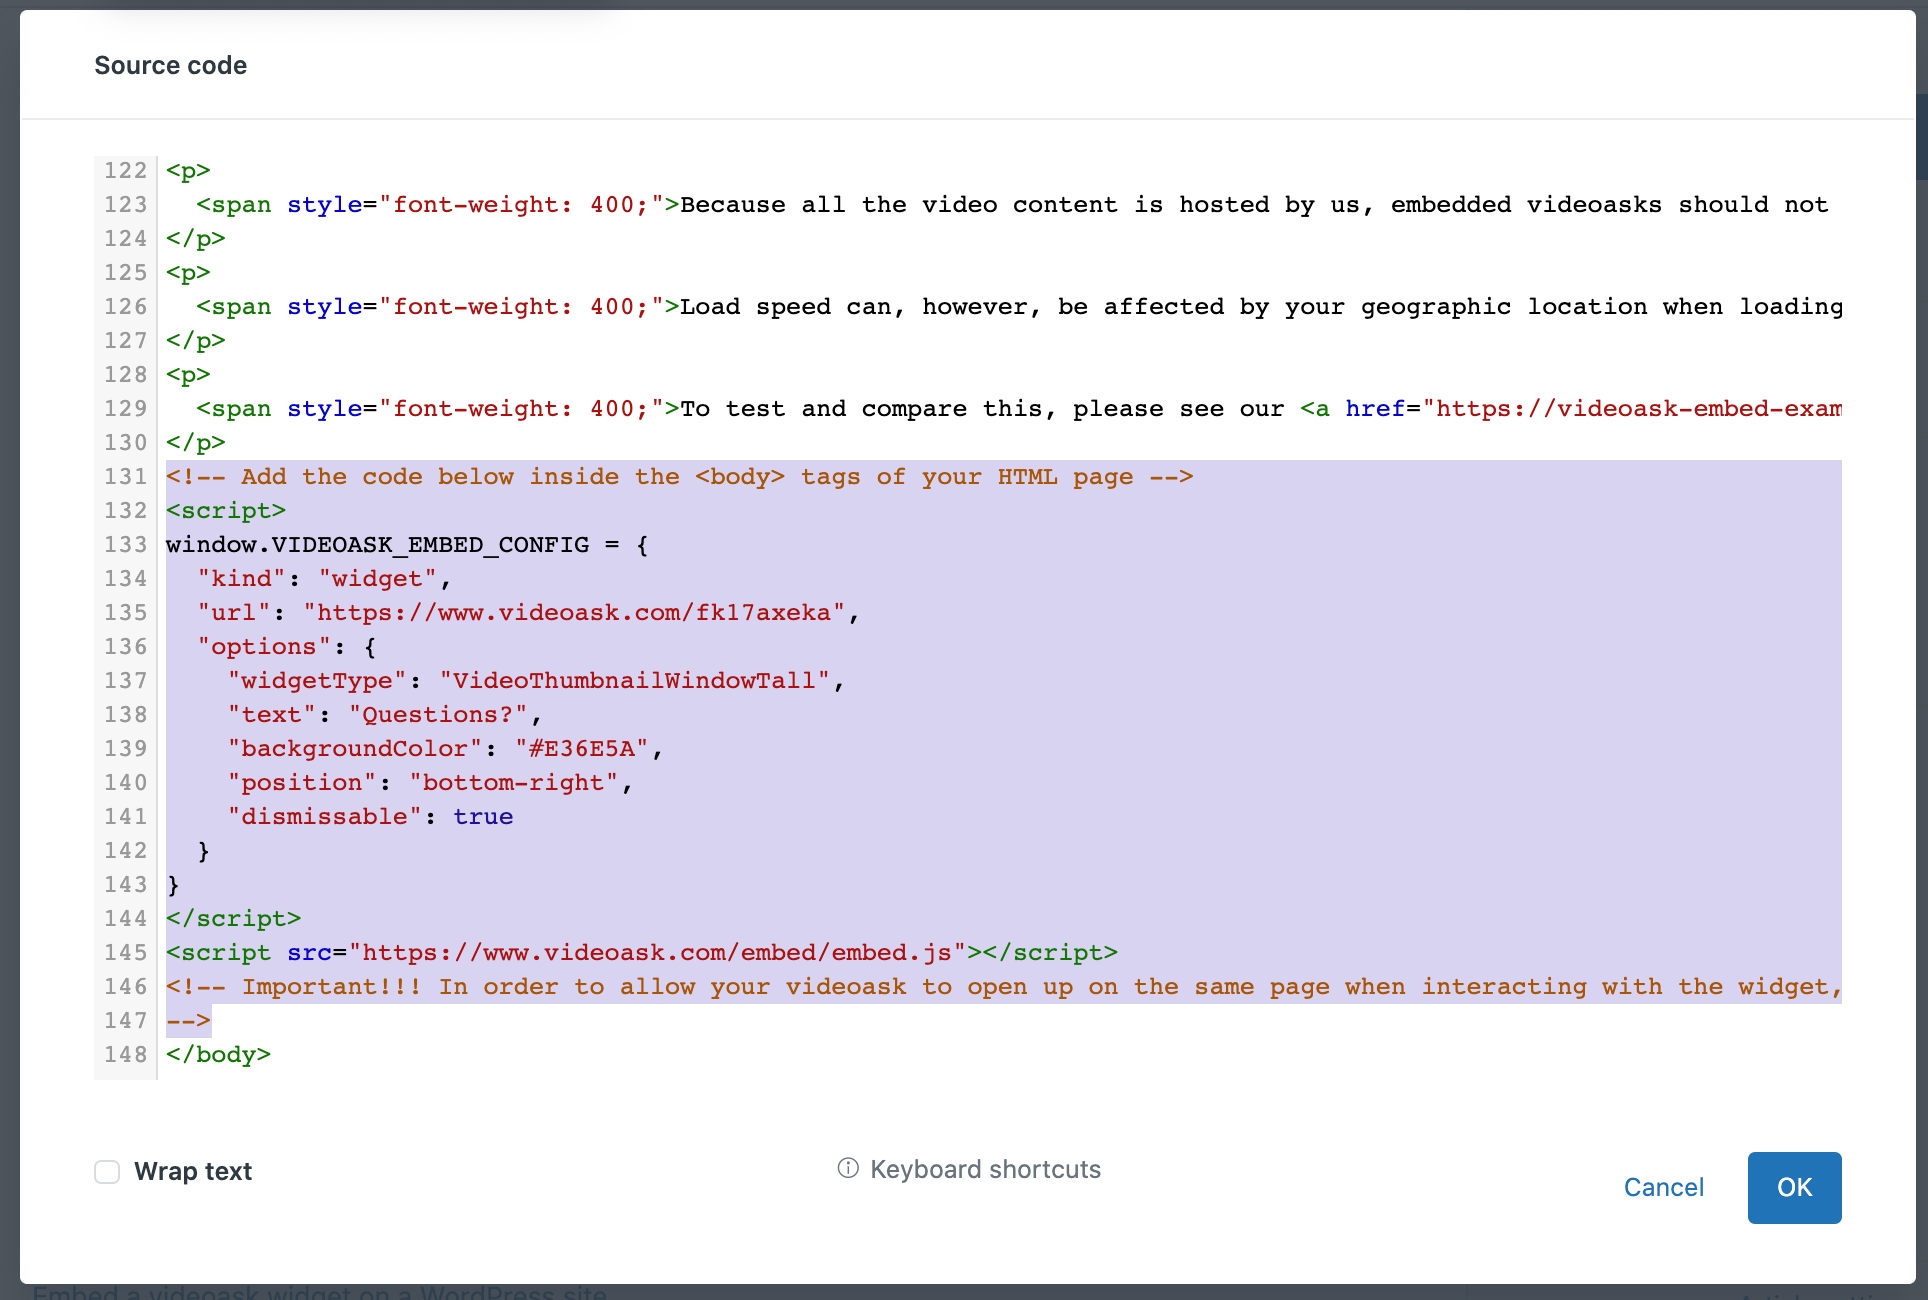
Task: Open the Keyboard shortcuts link
Action: click(985, 1169)
